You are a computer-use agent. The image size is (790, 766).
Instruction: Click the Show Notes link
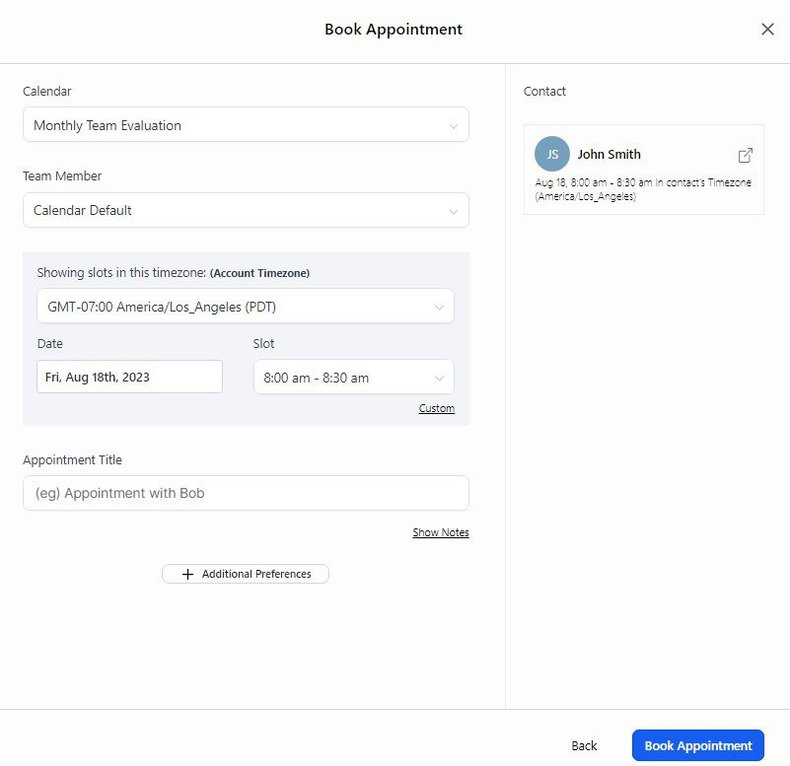pos(441,533)
